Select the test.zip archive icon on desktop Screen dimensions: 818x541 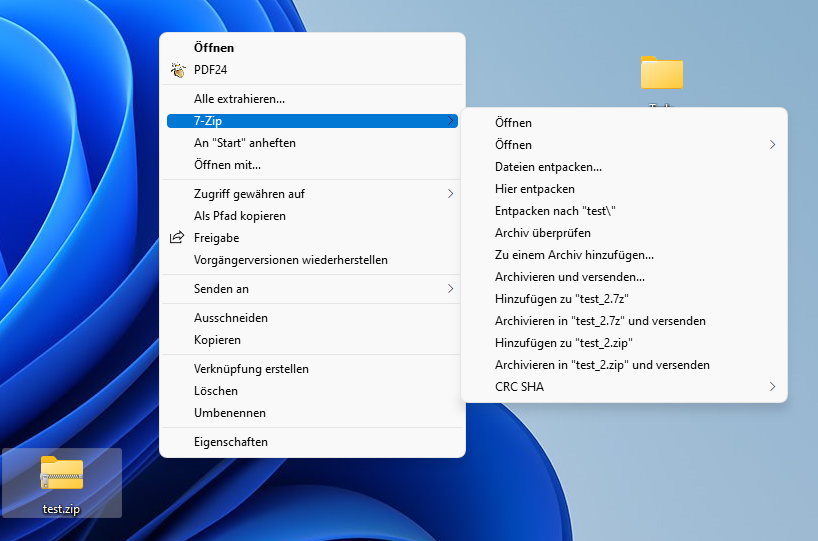point(62,473)
